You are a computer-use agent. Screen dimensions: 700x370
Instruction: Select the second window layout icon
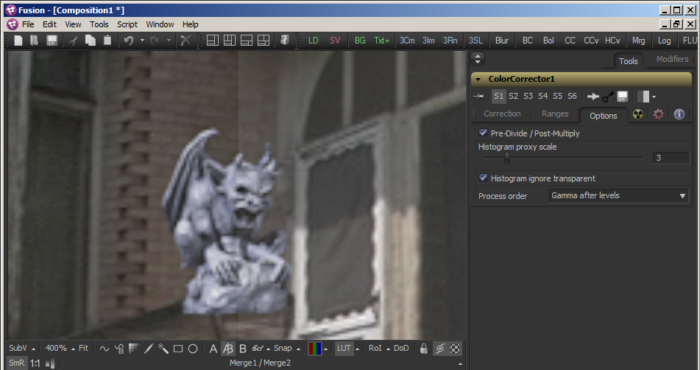pyautogui.click(x=229, y=41)
